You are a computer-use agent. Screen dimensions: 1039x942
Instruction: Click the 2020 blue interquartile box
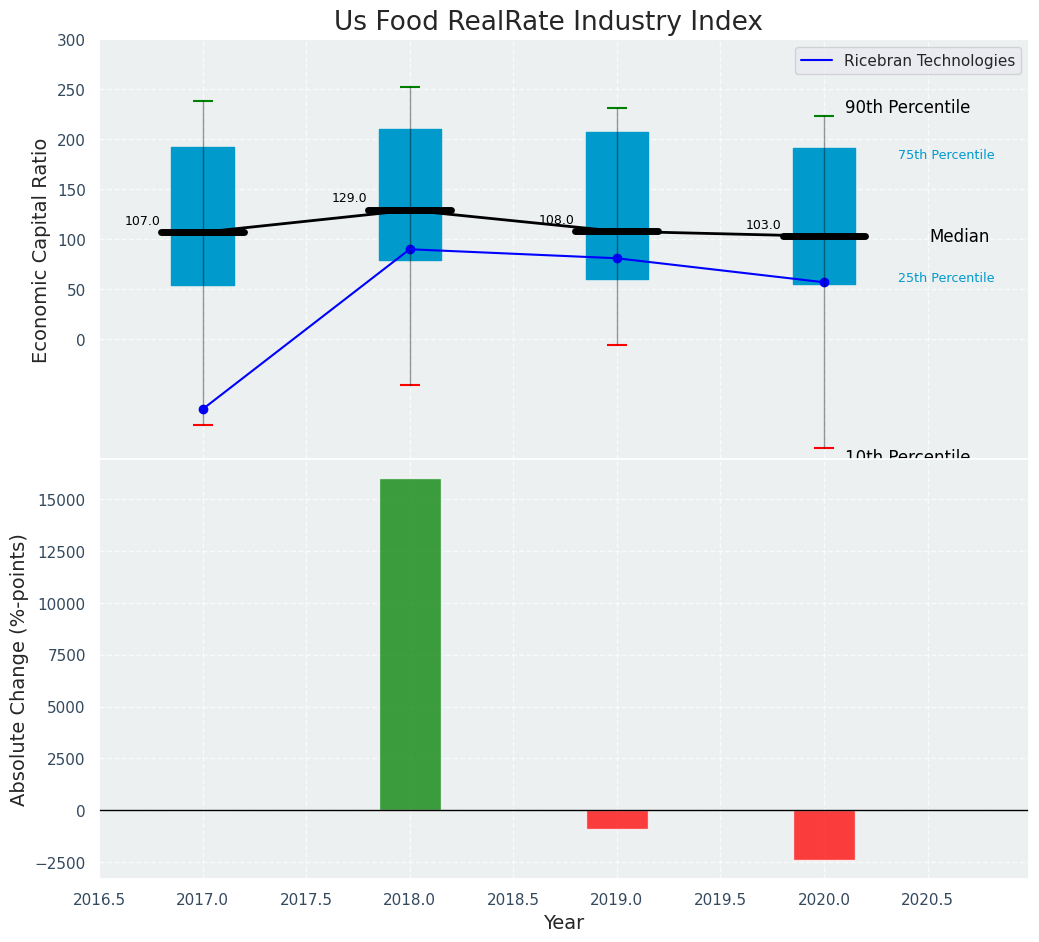824,217
